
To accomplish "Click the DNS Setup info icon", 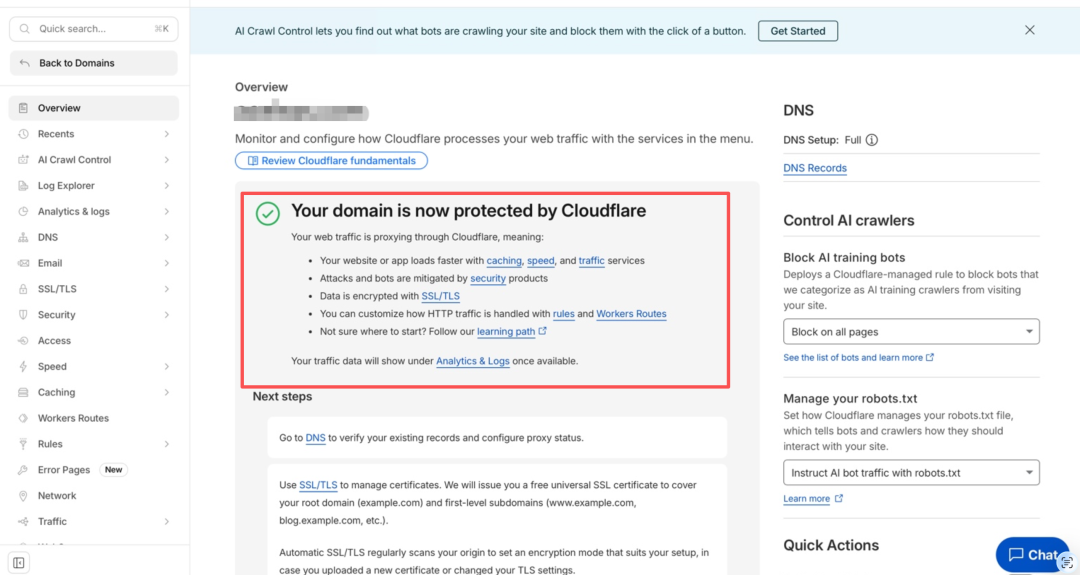I will pyautogui.click(x=871, y=140).
